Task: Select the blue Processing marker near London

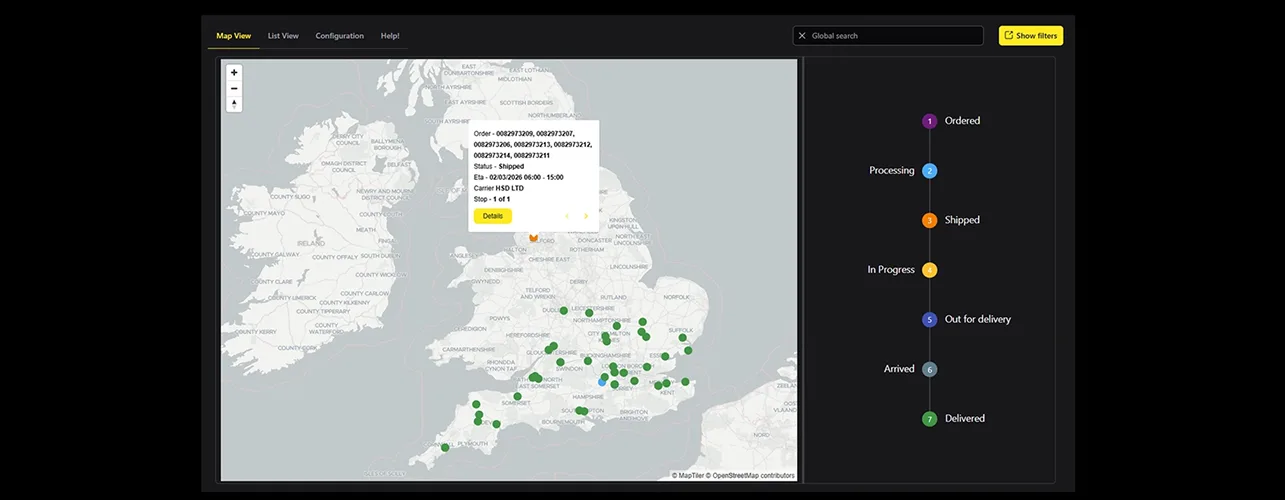Action: 602,382
